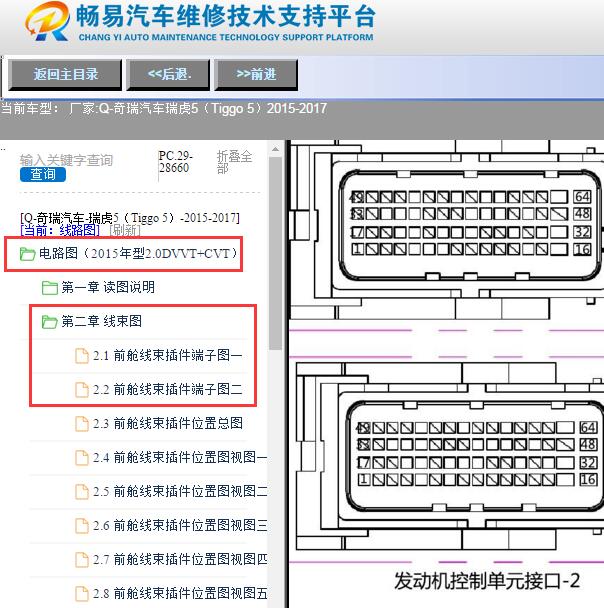Click the 2.8 document page icon
Image resolution: width=604 pixels, height=608 pixels.
click(81, 594)
